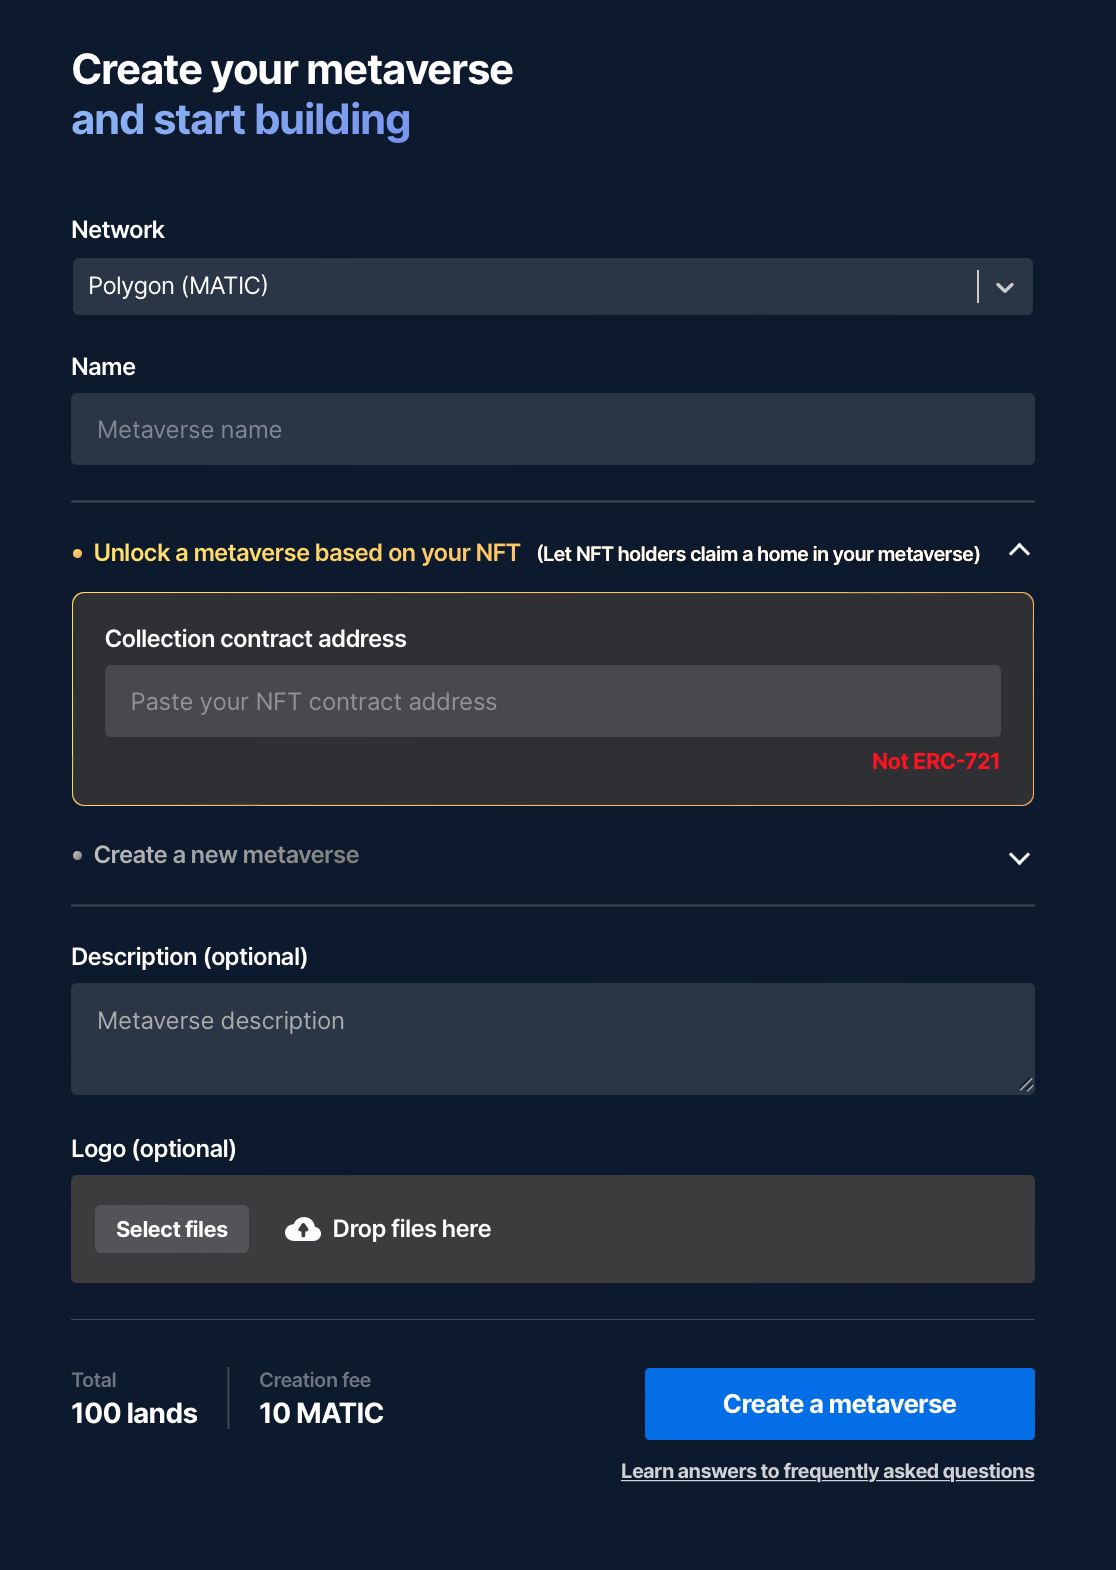Click the Create a metaverse button

(840, 1404)
